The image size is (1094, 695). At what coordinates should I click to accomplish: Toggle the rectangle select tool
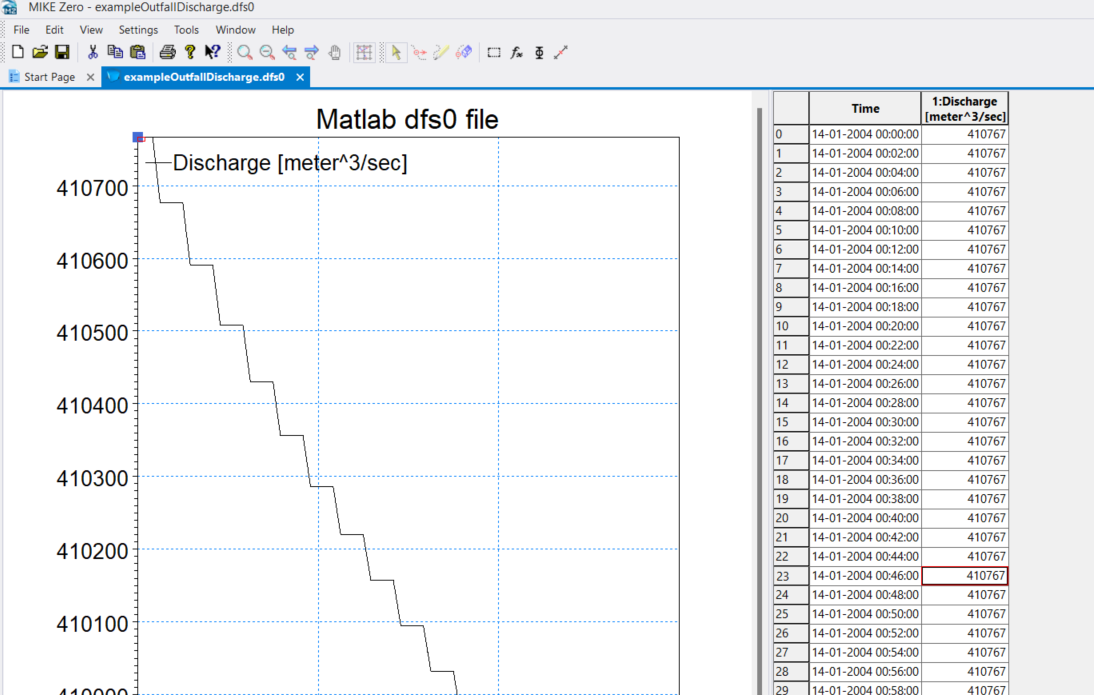tap(493, 52)
